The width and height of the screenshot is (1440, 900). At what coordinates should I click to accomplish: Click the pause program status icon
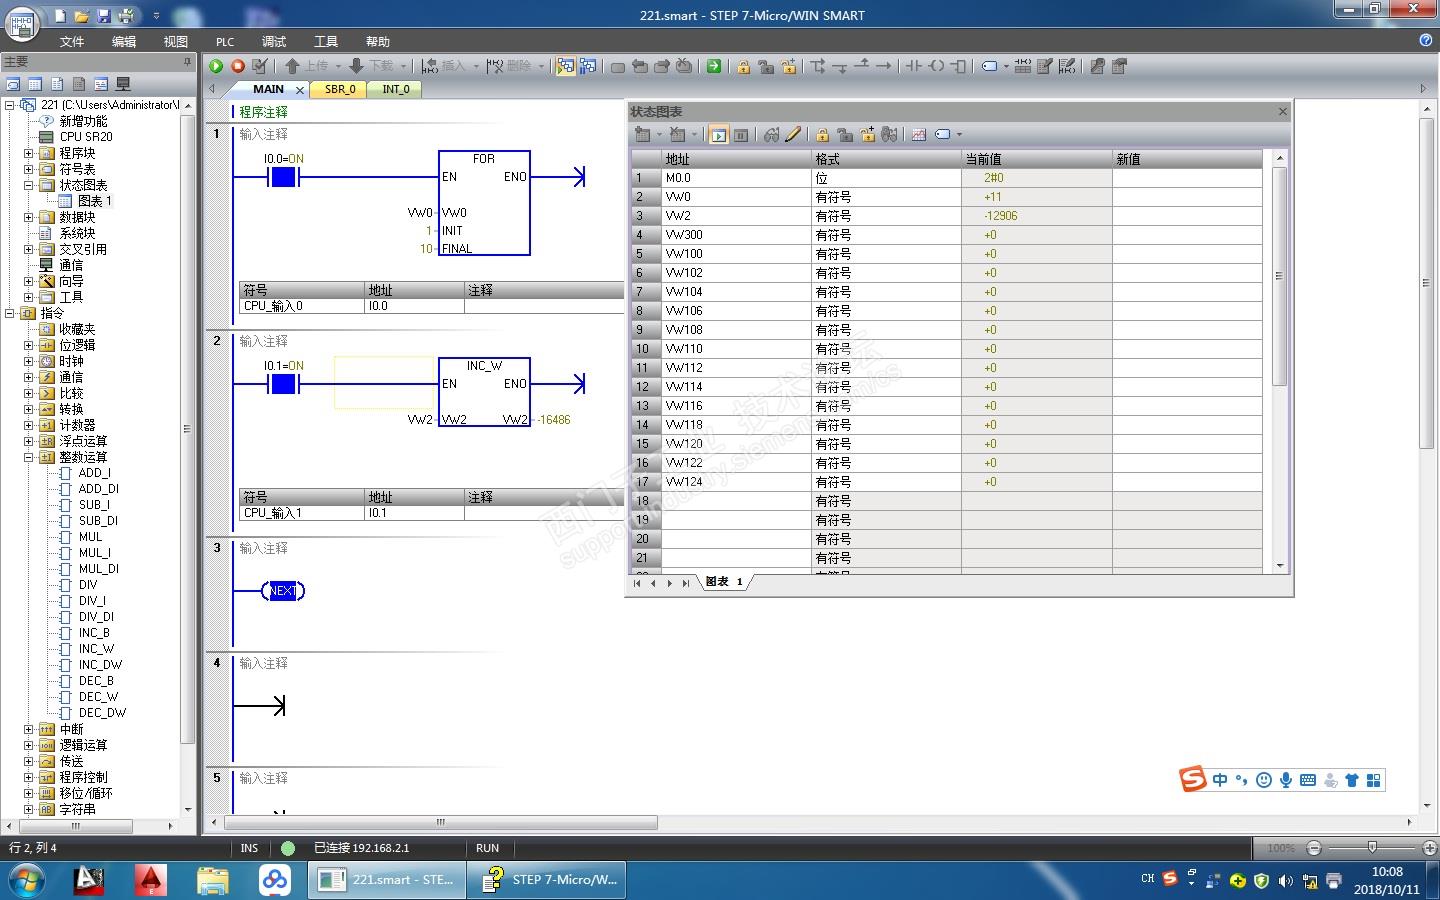tap(588, 66)
